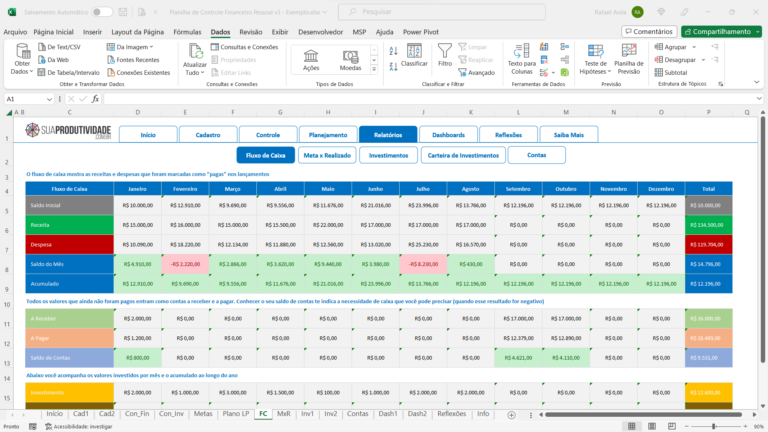Sort descending Z to A

pyautogui.click(x=393, y=67)
